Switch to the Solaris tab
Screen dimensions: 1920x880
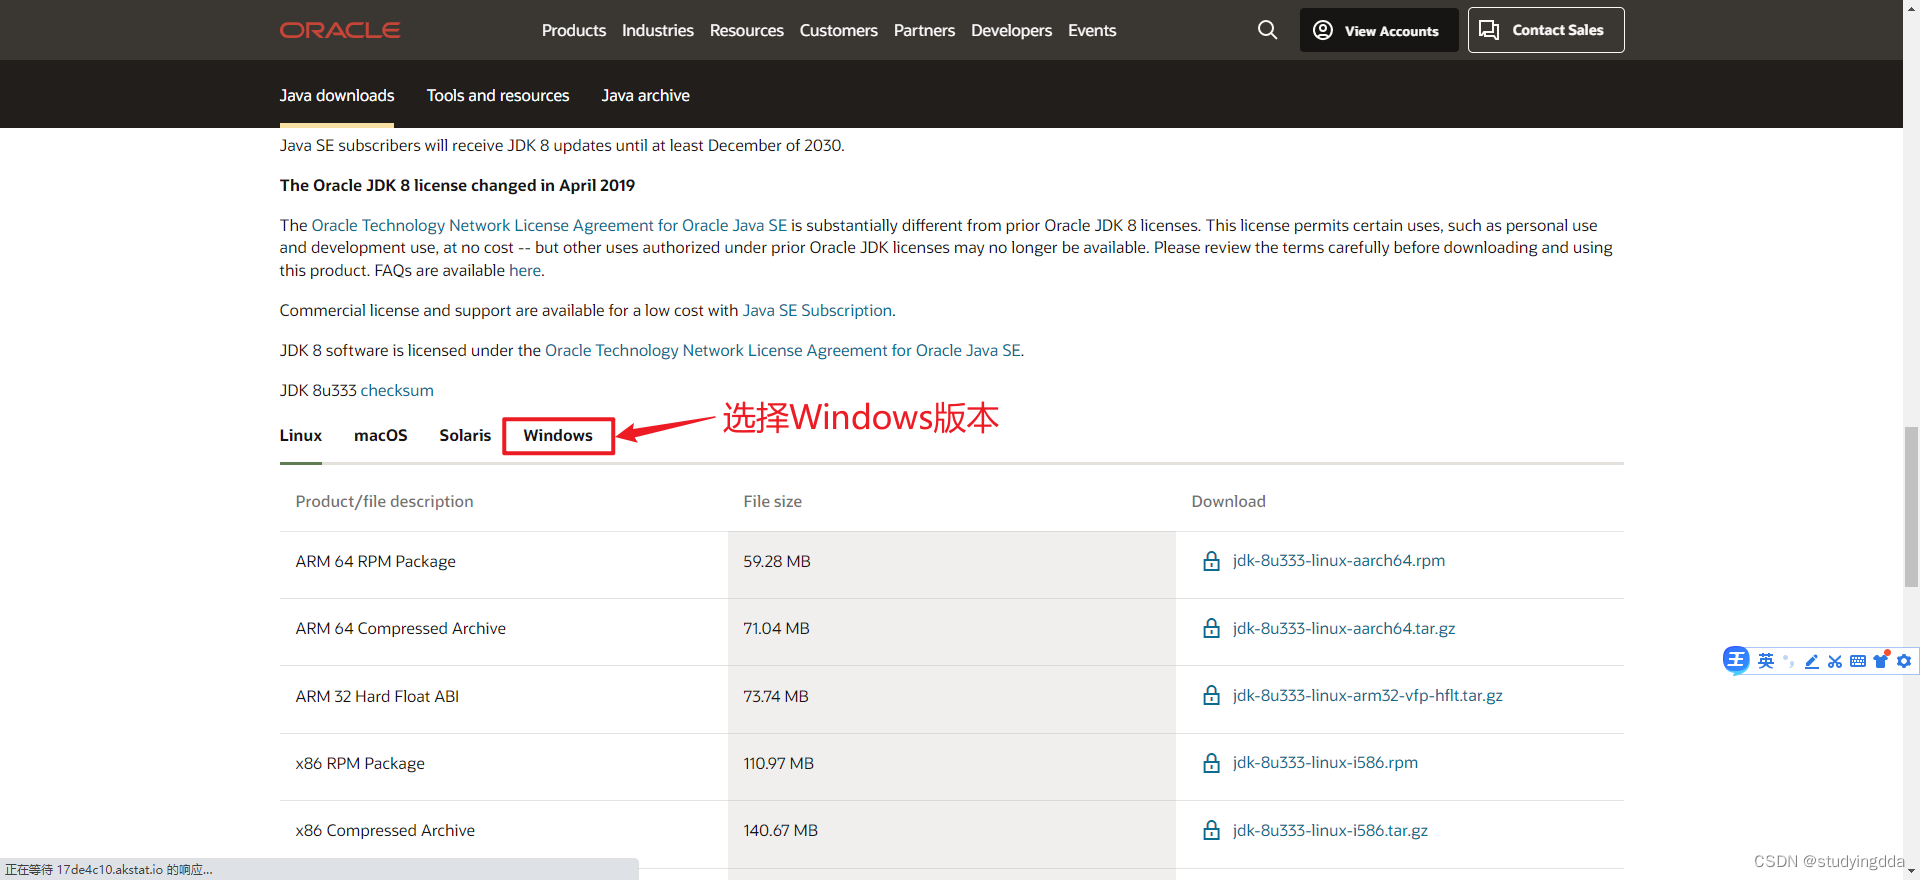pos(465,436)
